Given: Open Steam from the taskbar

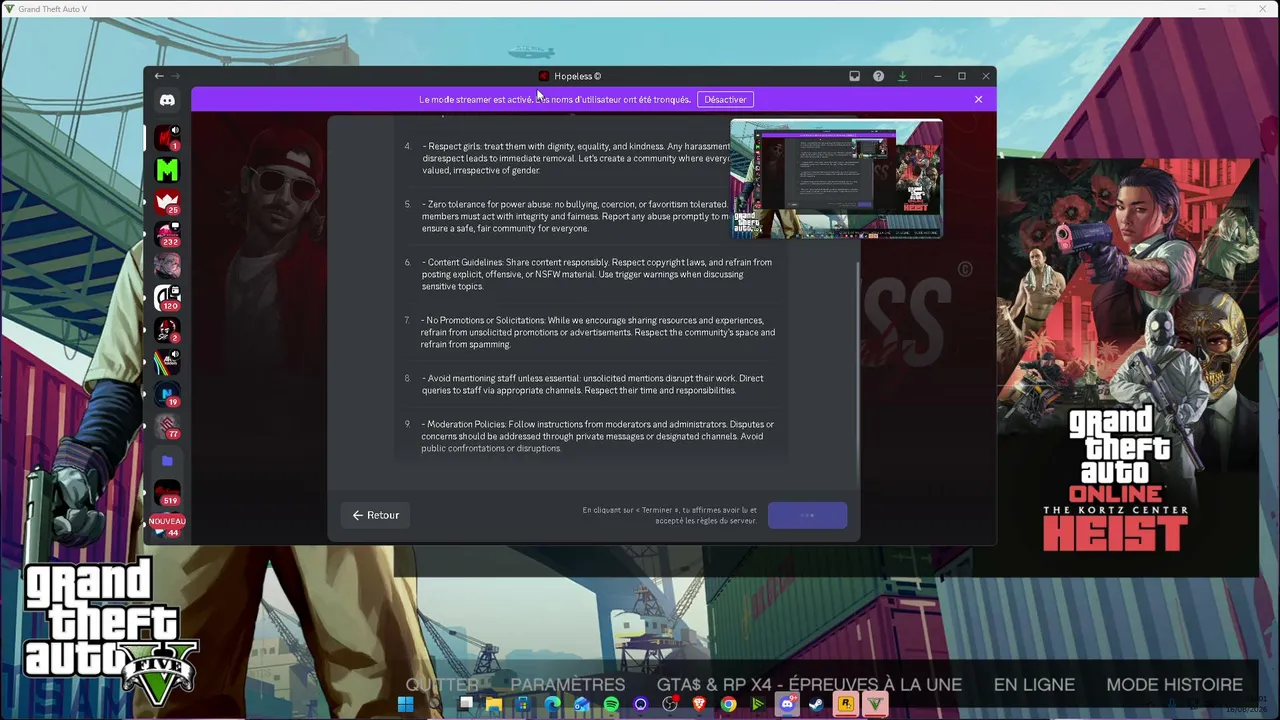Looking at the screenshot, I should pos(816,705).
